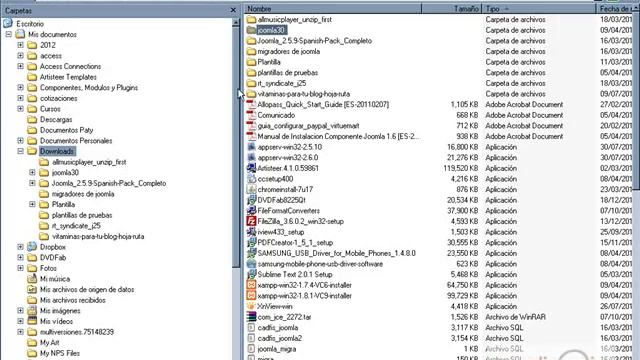Sort files by the Tipo column header
The height and width of the screenshot is (360, 640).
point(539,9)
